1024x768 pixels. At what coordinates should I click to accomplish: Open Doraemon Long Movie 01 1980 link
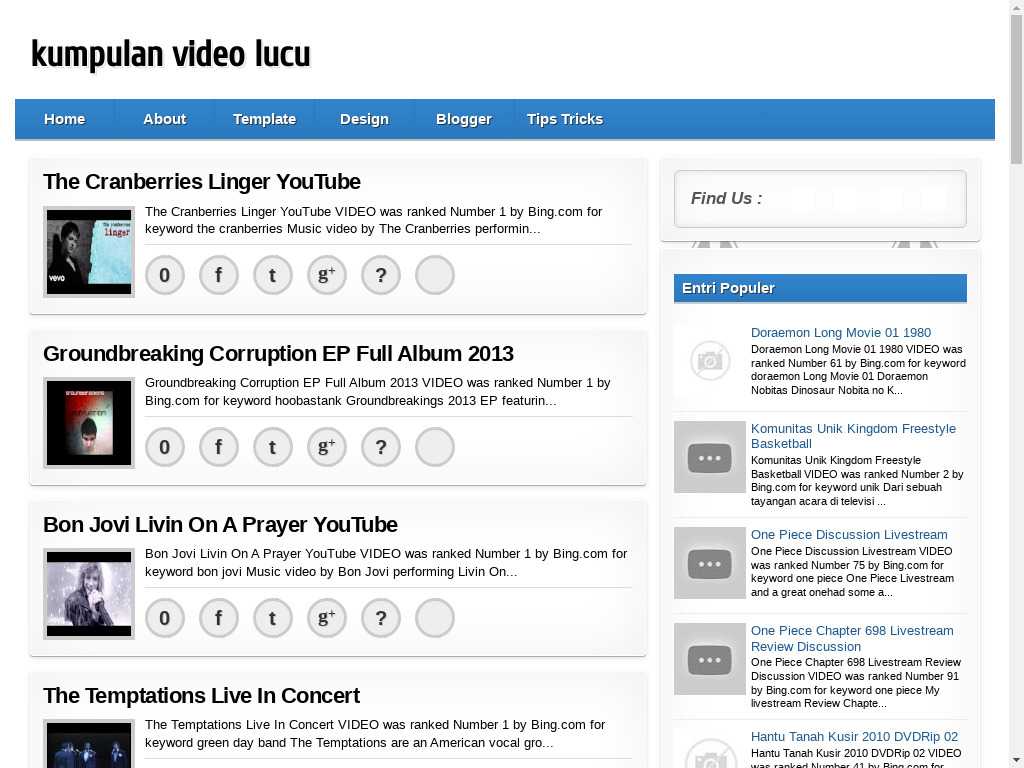click(841, 332)
